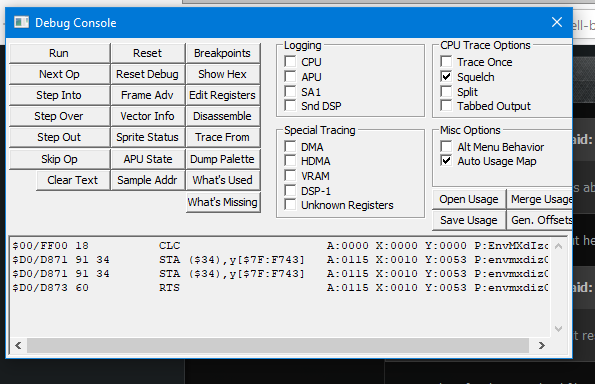This screenshot has width=595, height=384.
Task: Click the Save Usage button
Action: (469, 220)
